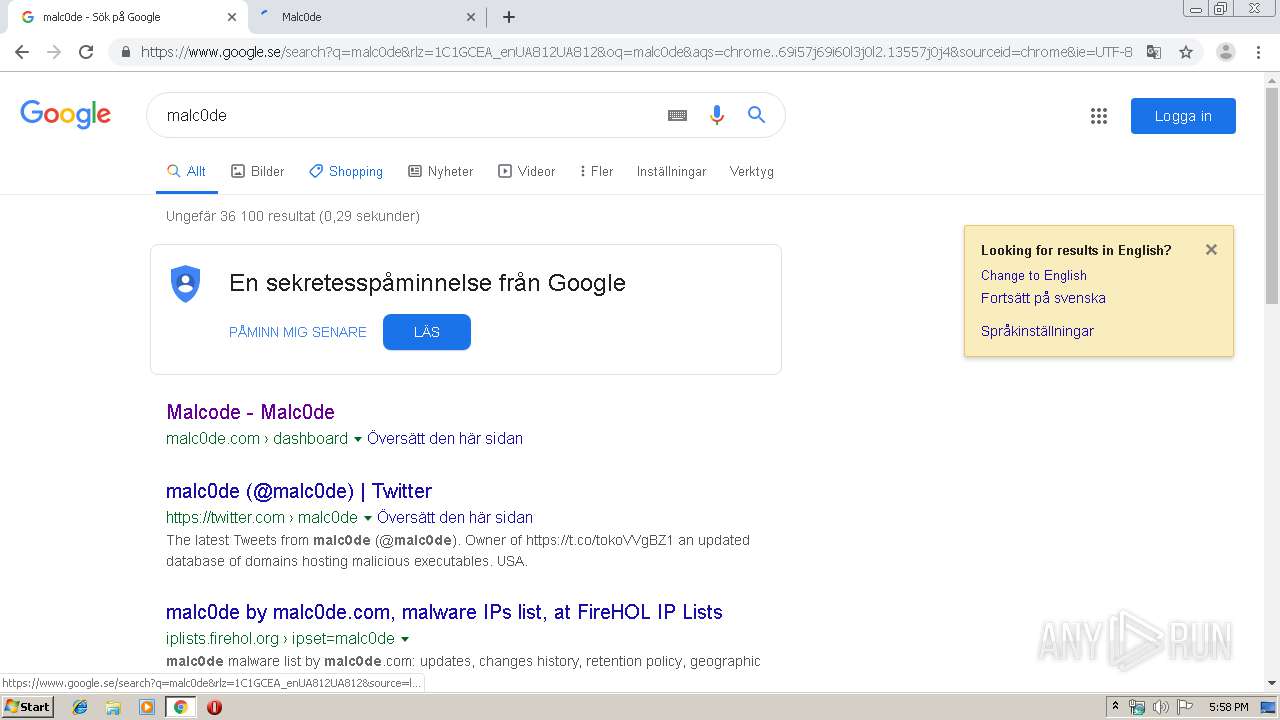
Task: Expand the dropdown arrow next to iplists.firehol.org › ipset=malc0de
Action: tap(405, 639)
